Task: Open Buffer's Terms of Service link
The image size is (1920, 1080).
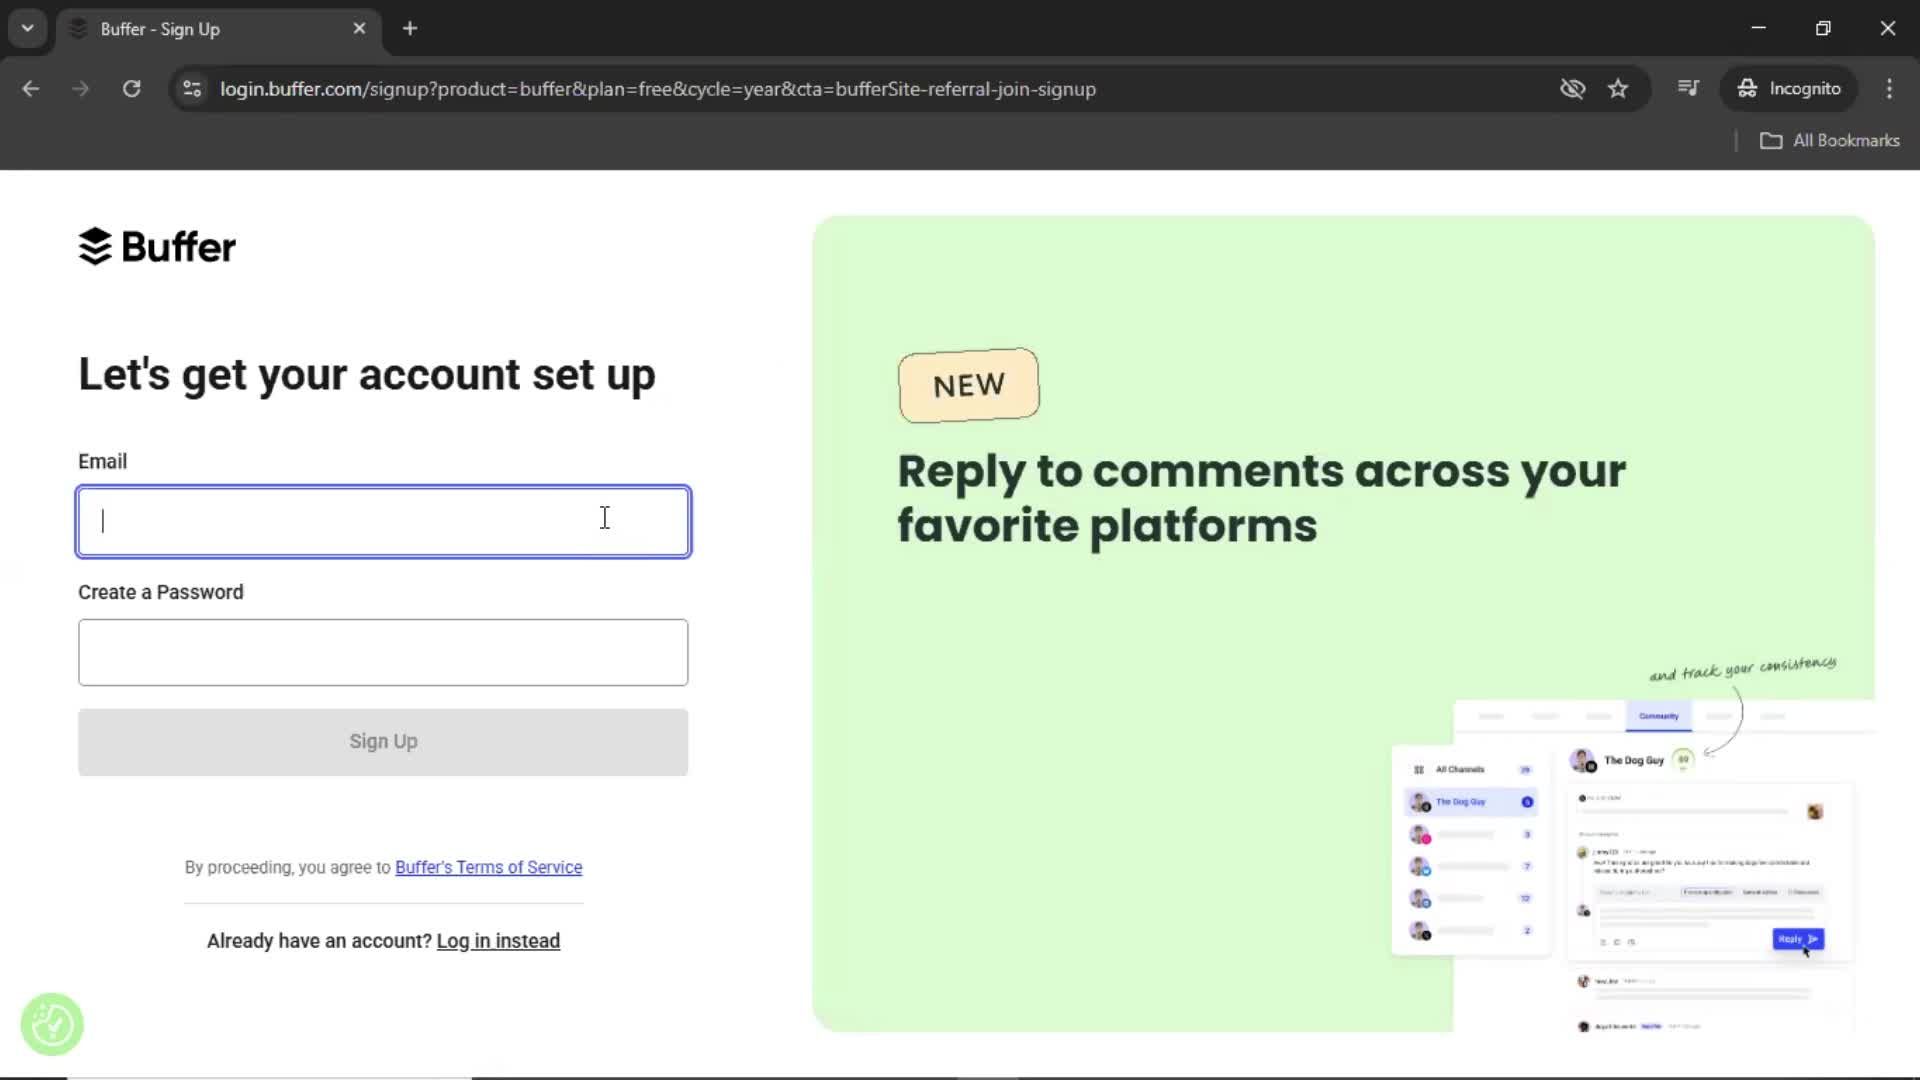Action: click(x=488, y=867)
